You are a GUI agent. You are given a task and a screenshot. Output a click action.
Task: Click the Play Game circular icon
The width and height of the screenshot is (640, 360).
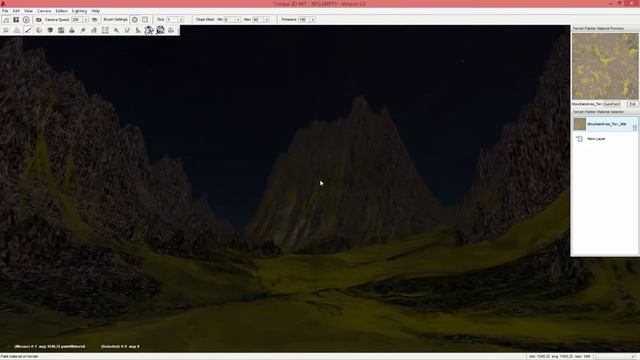[26, 20]
